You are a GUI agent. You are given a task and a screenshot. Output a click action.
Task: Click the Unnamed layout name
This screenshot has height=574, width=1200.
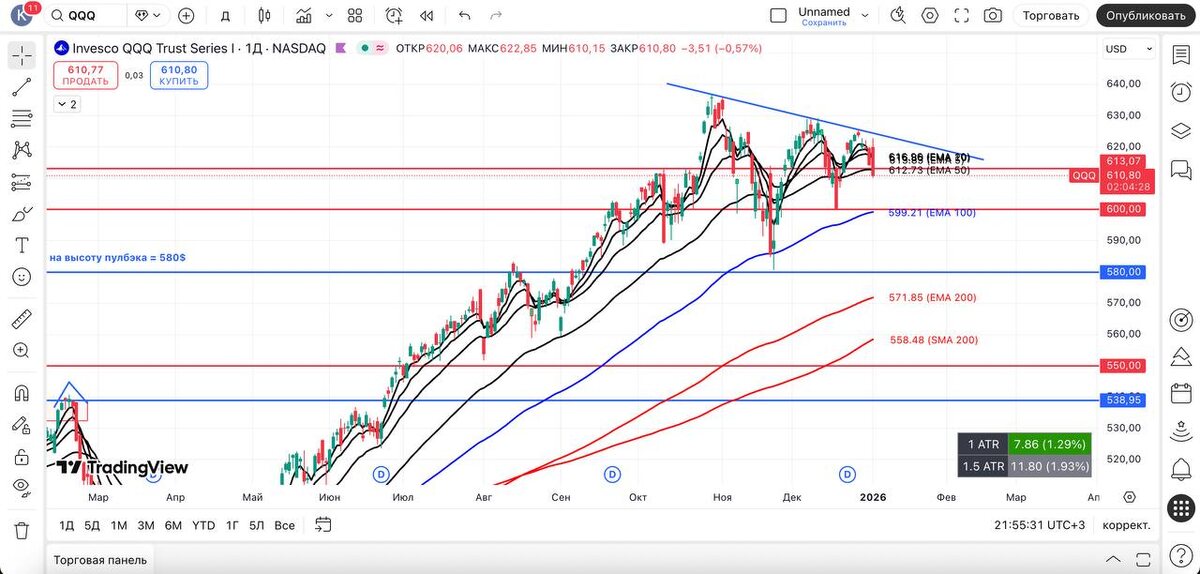[824, 12]
